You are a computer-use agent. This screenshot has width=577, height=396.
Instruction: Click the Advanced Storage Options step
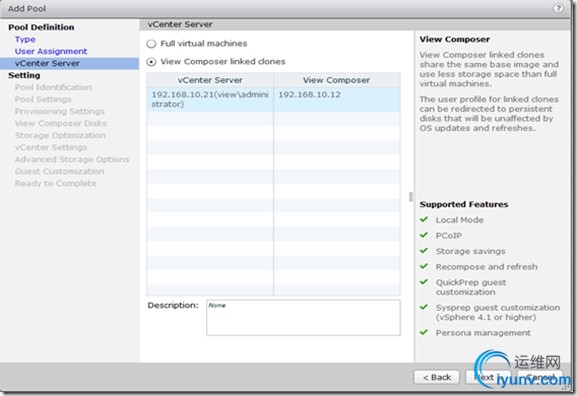pyautogui.click(x=72, y=159)
